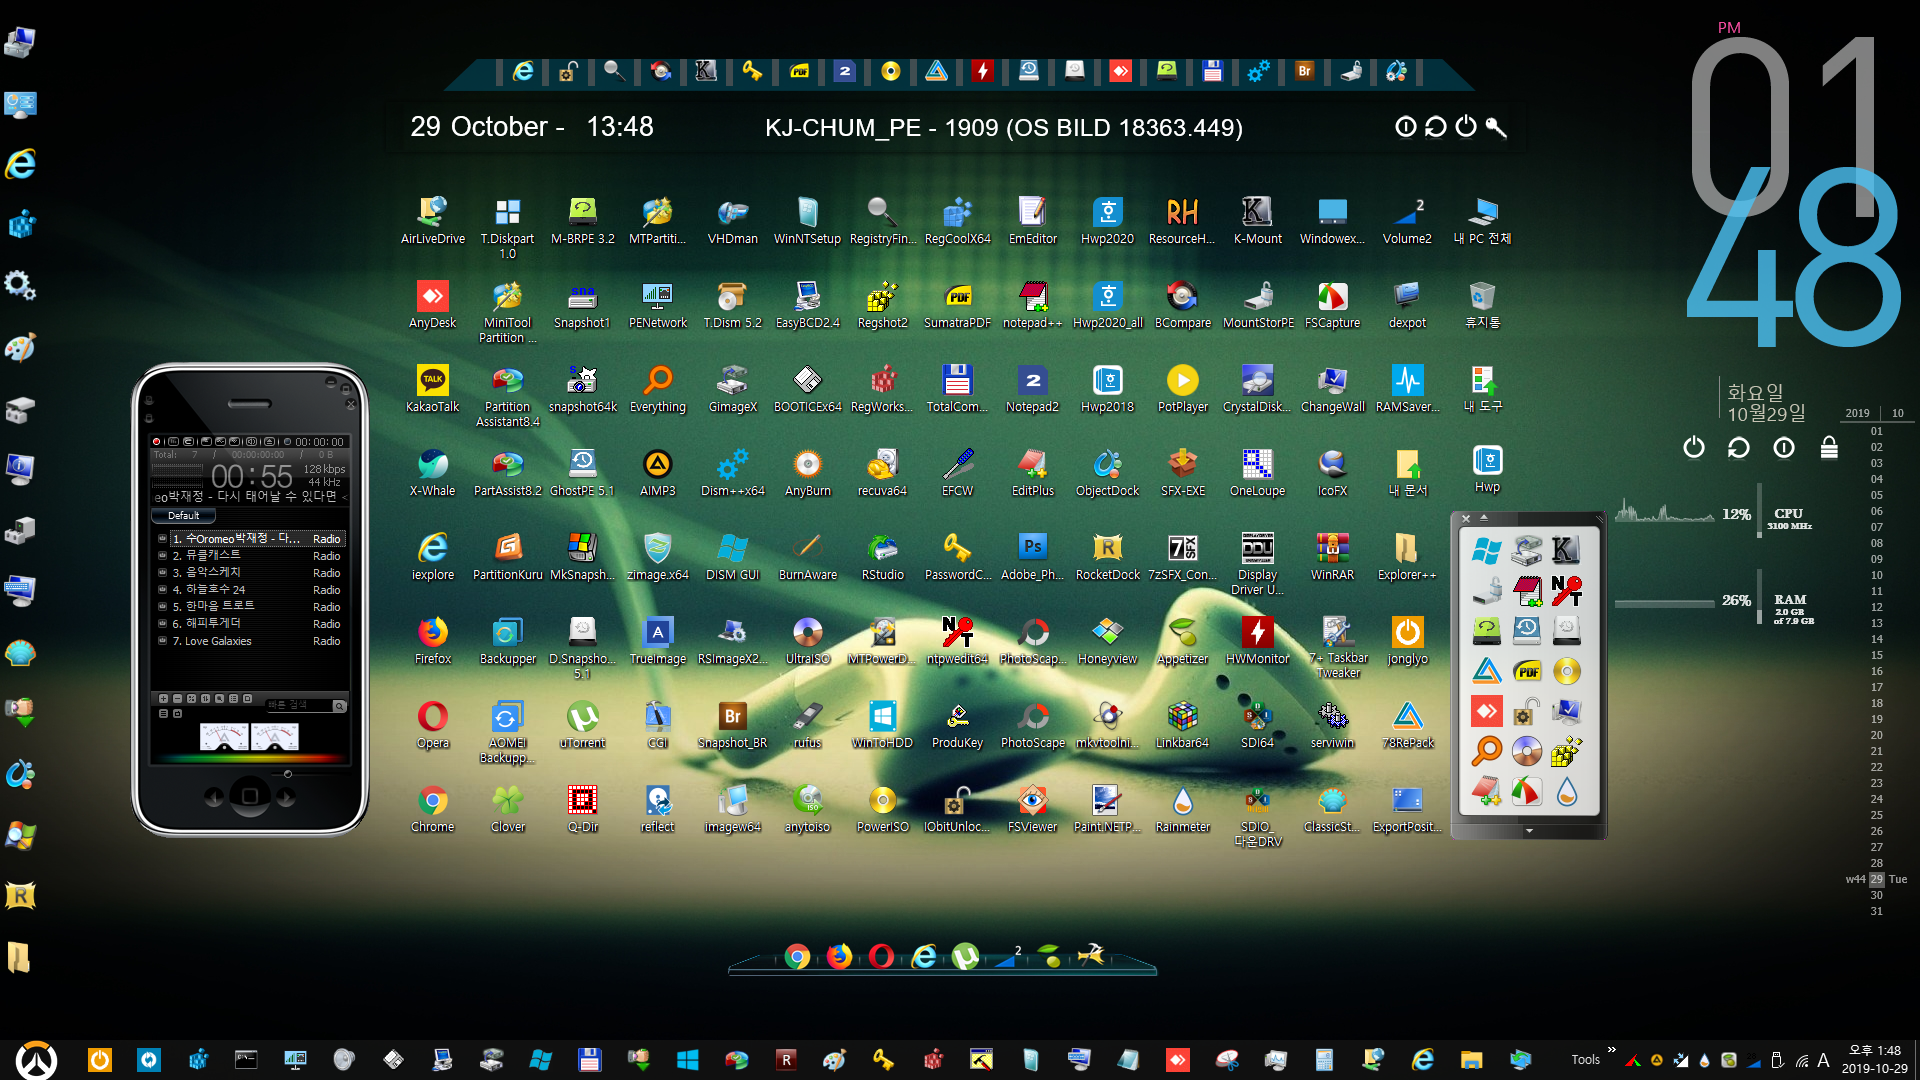The height and width of the screenshot is (1080, 1920).
Task: Expand the launcher panel's bottom arrow
Action: (1529, 831)
